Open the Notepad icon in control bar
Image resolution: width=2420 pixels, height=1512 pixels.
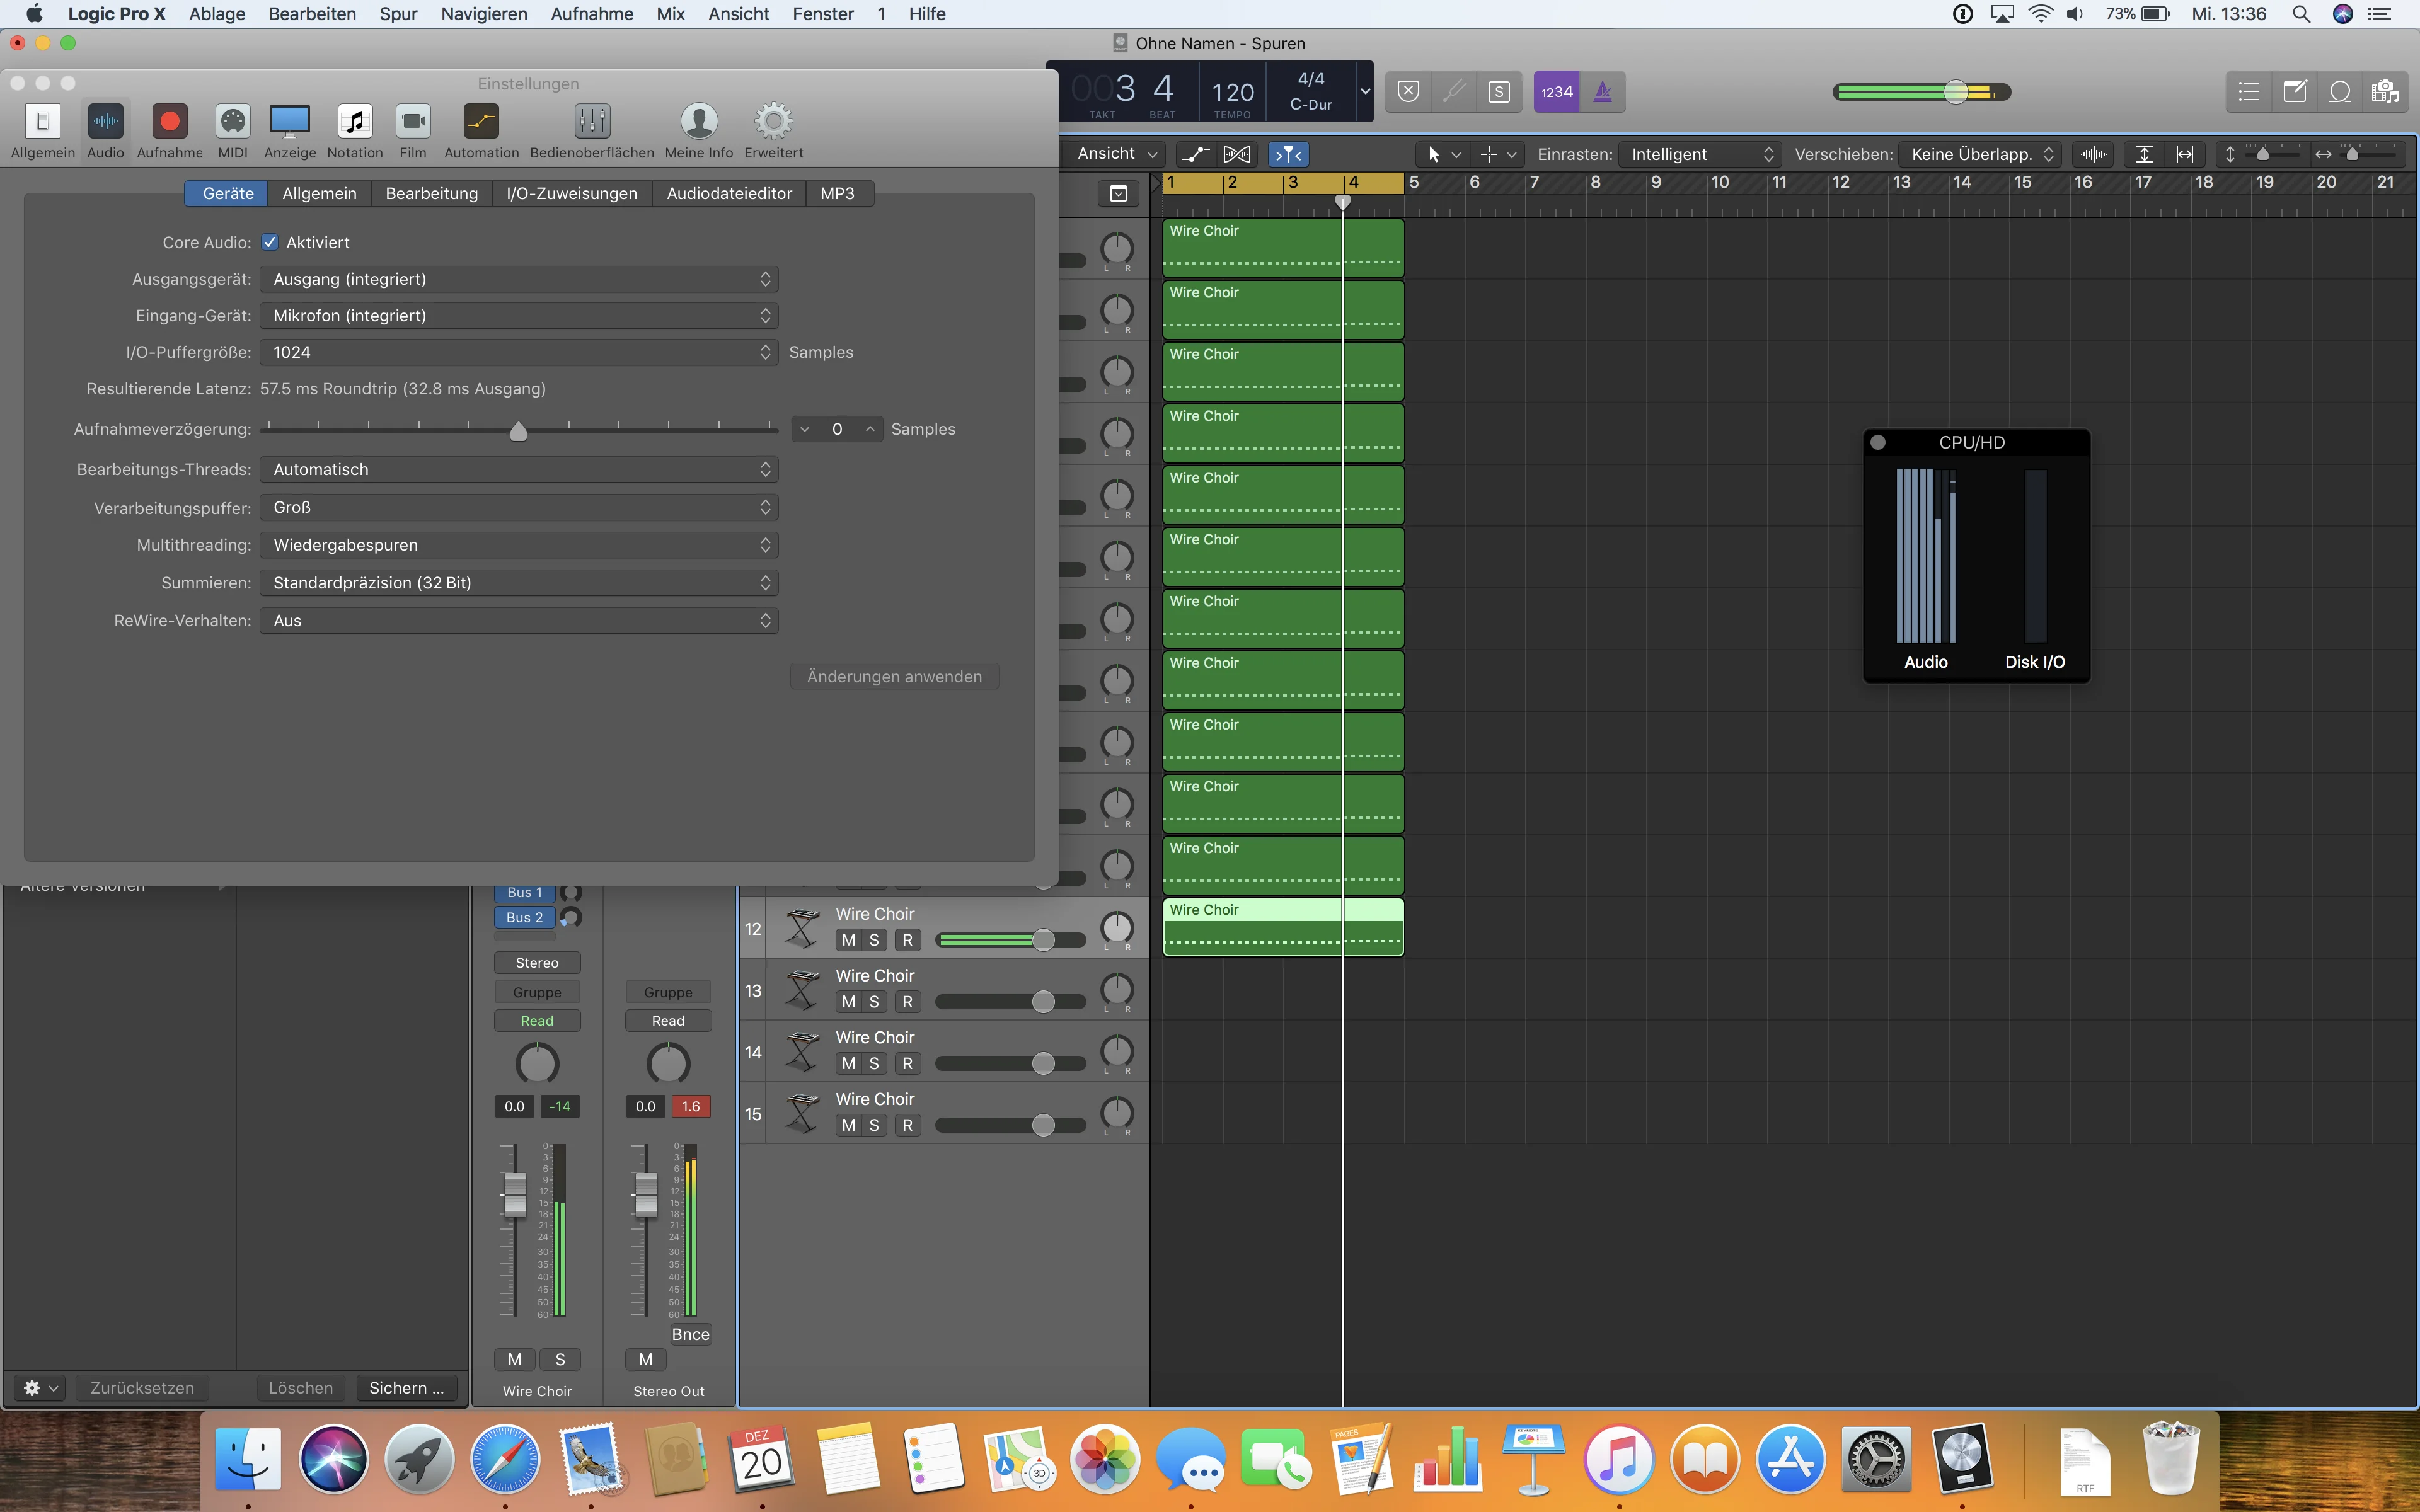(2295, 92)
